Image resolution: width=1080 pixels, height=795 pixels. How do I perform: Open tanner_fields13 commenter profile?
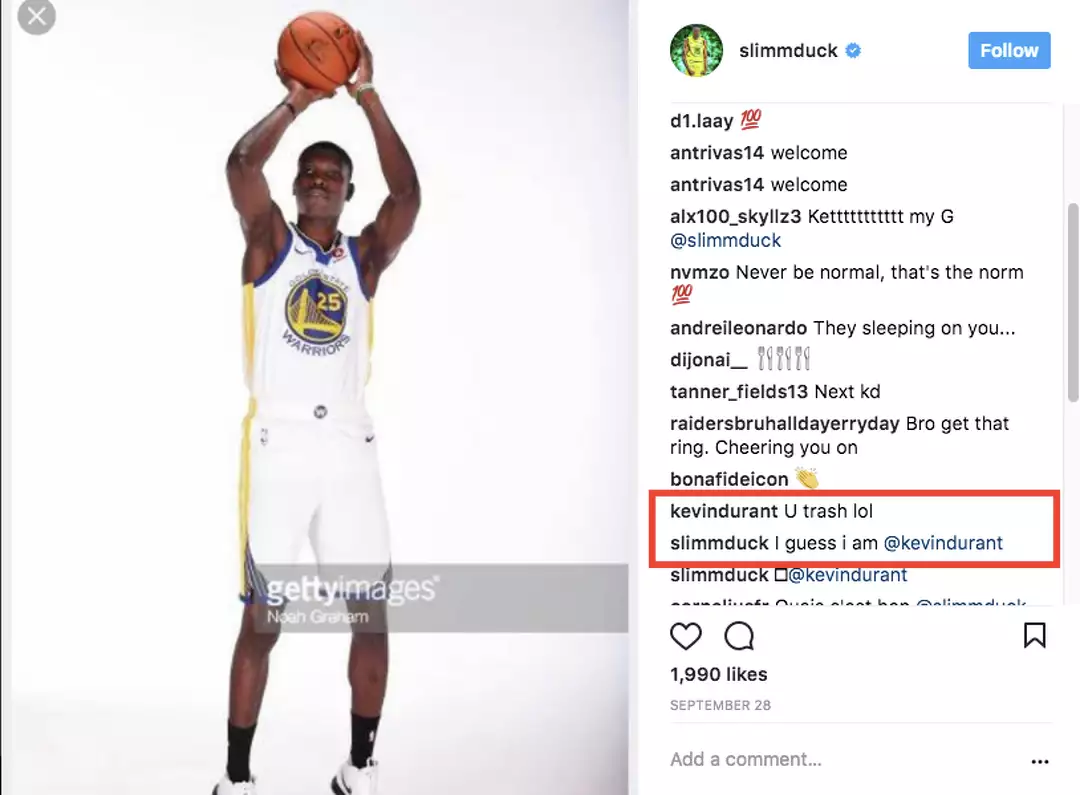pos(739,391)
